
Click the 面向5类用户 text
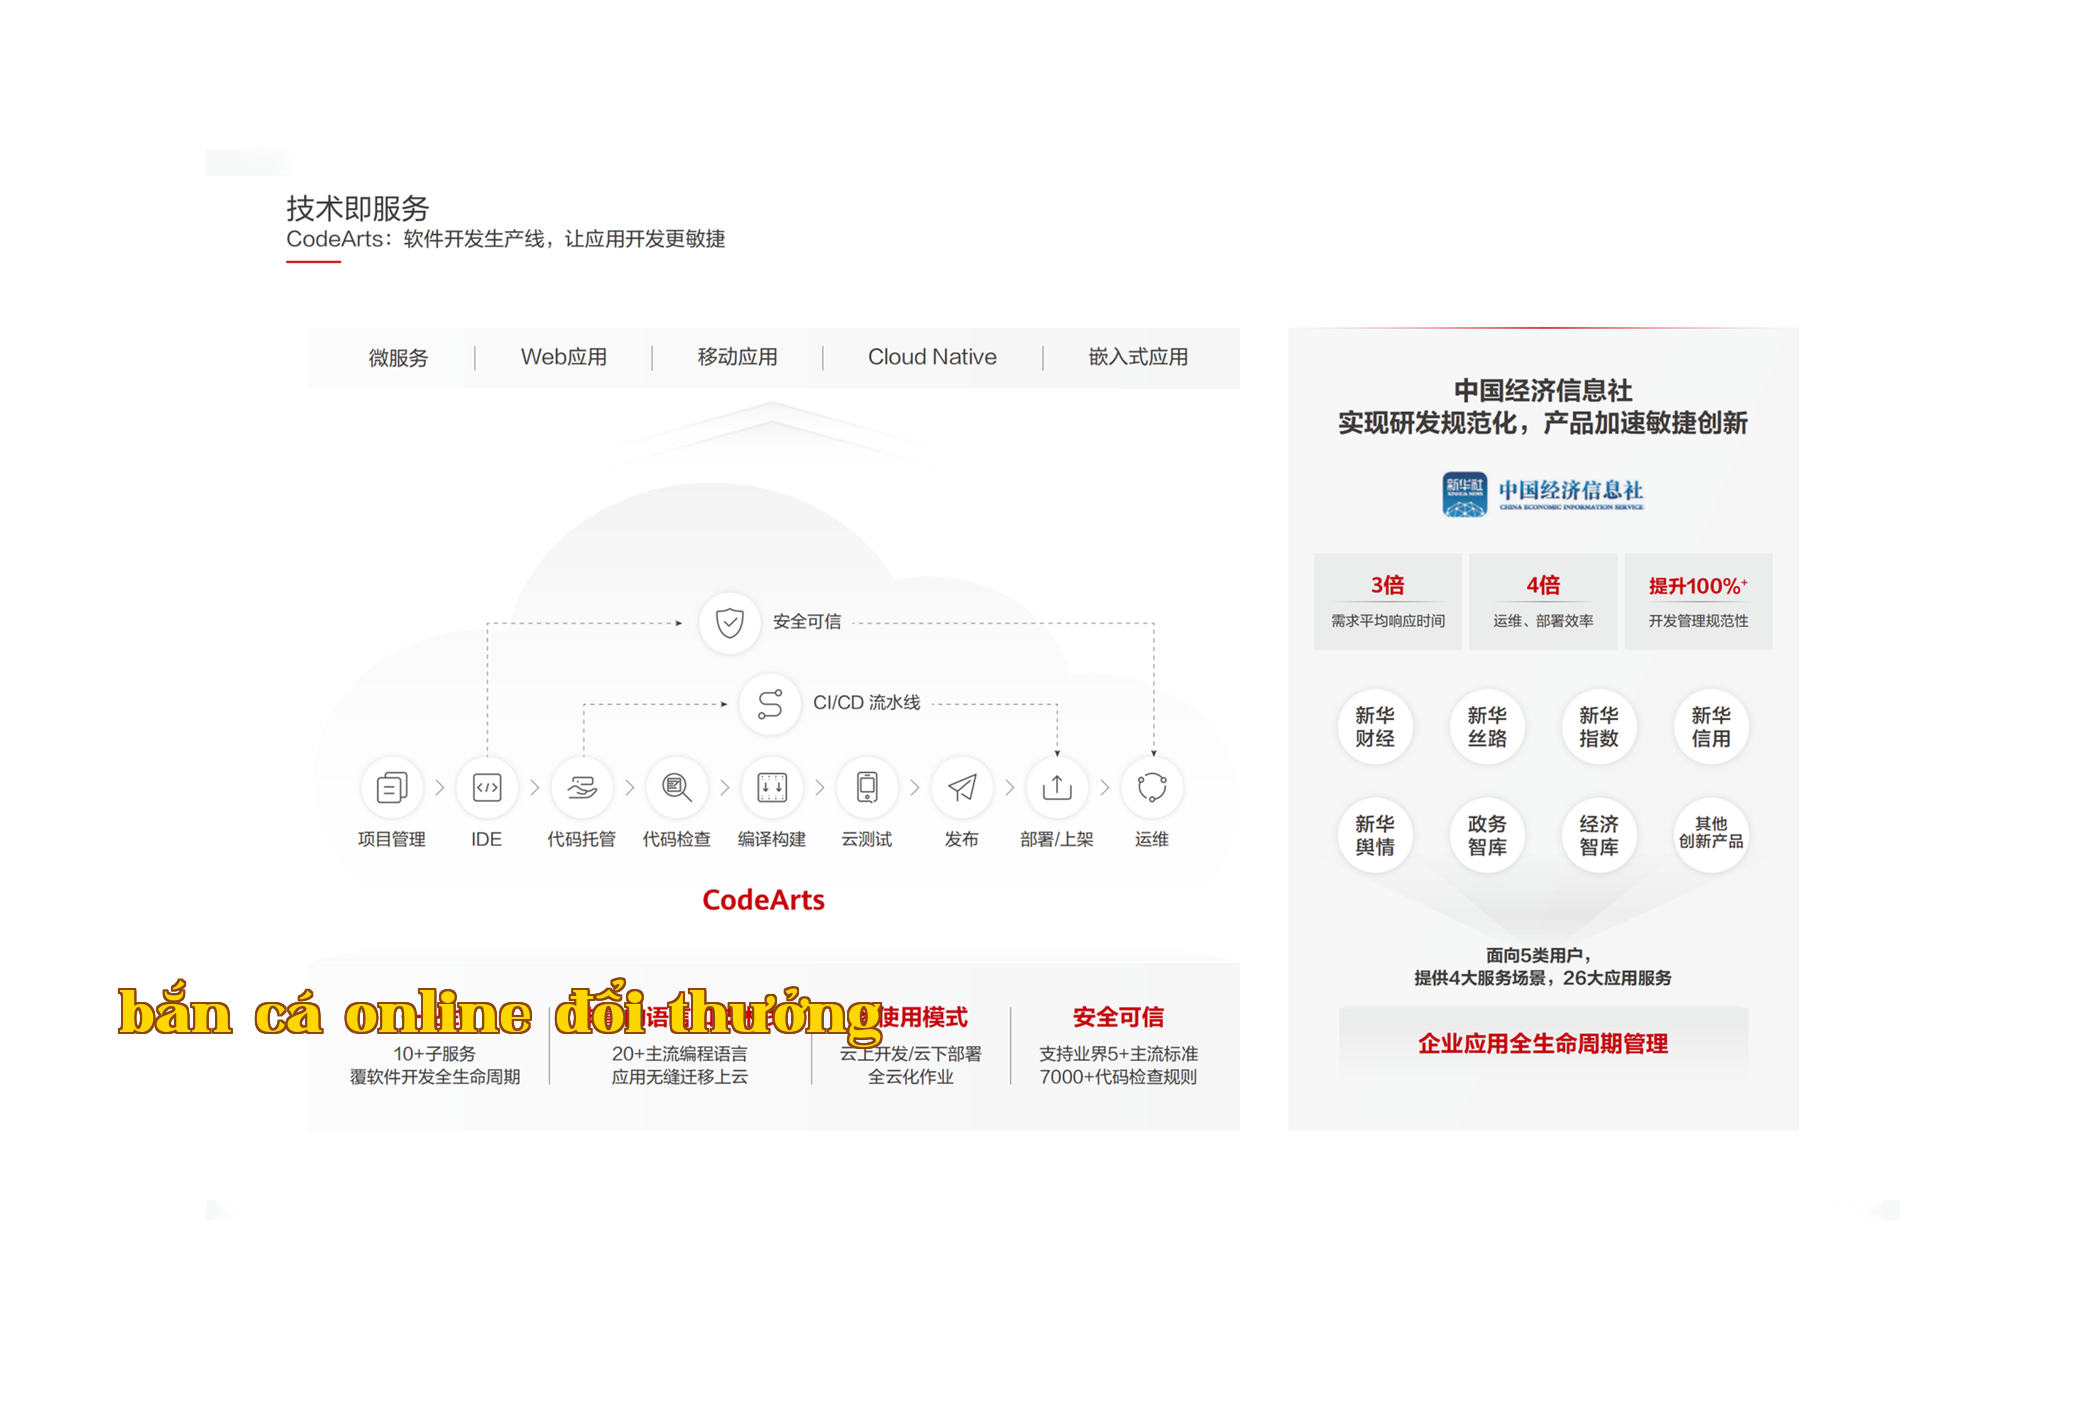pos(1539,955)
